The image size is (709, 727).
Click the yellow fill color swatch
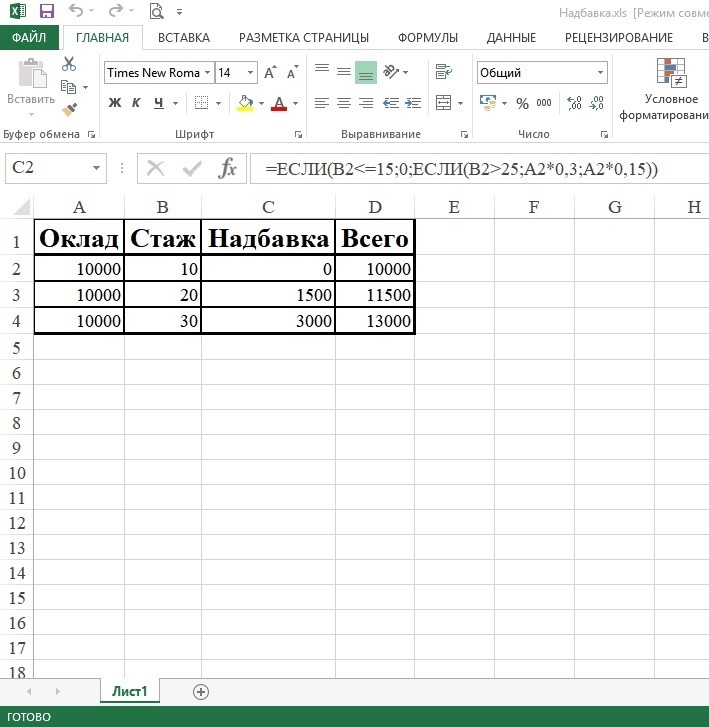[x=245, y=103]
